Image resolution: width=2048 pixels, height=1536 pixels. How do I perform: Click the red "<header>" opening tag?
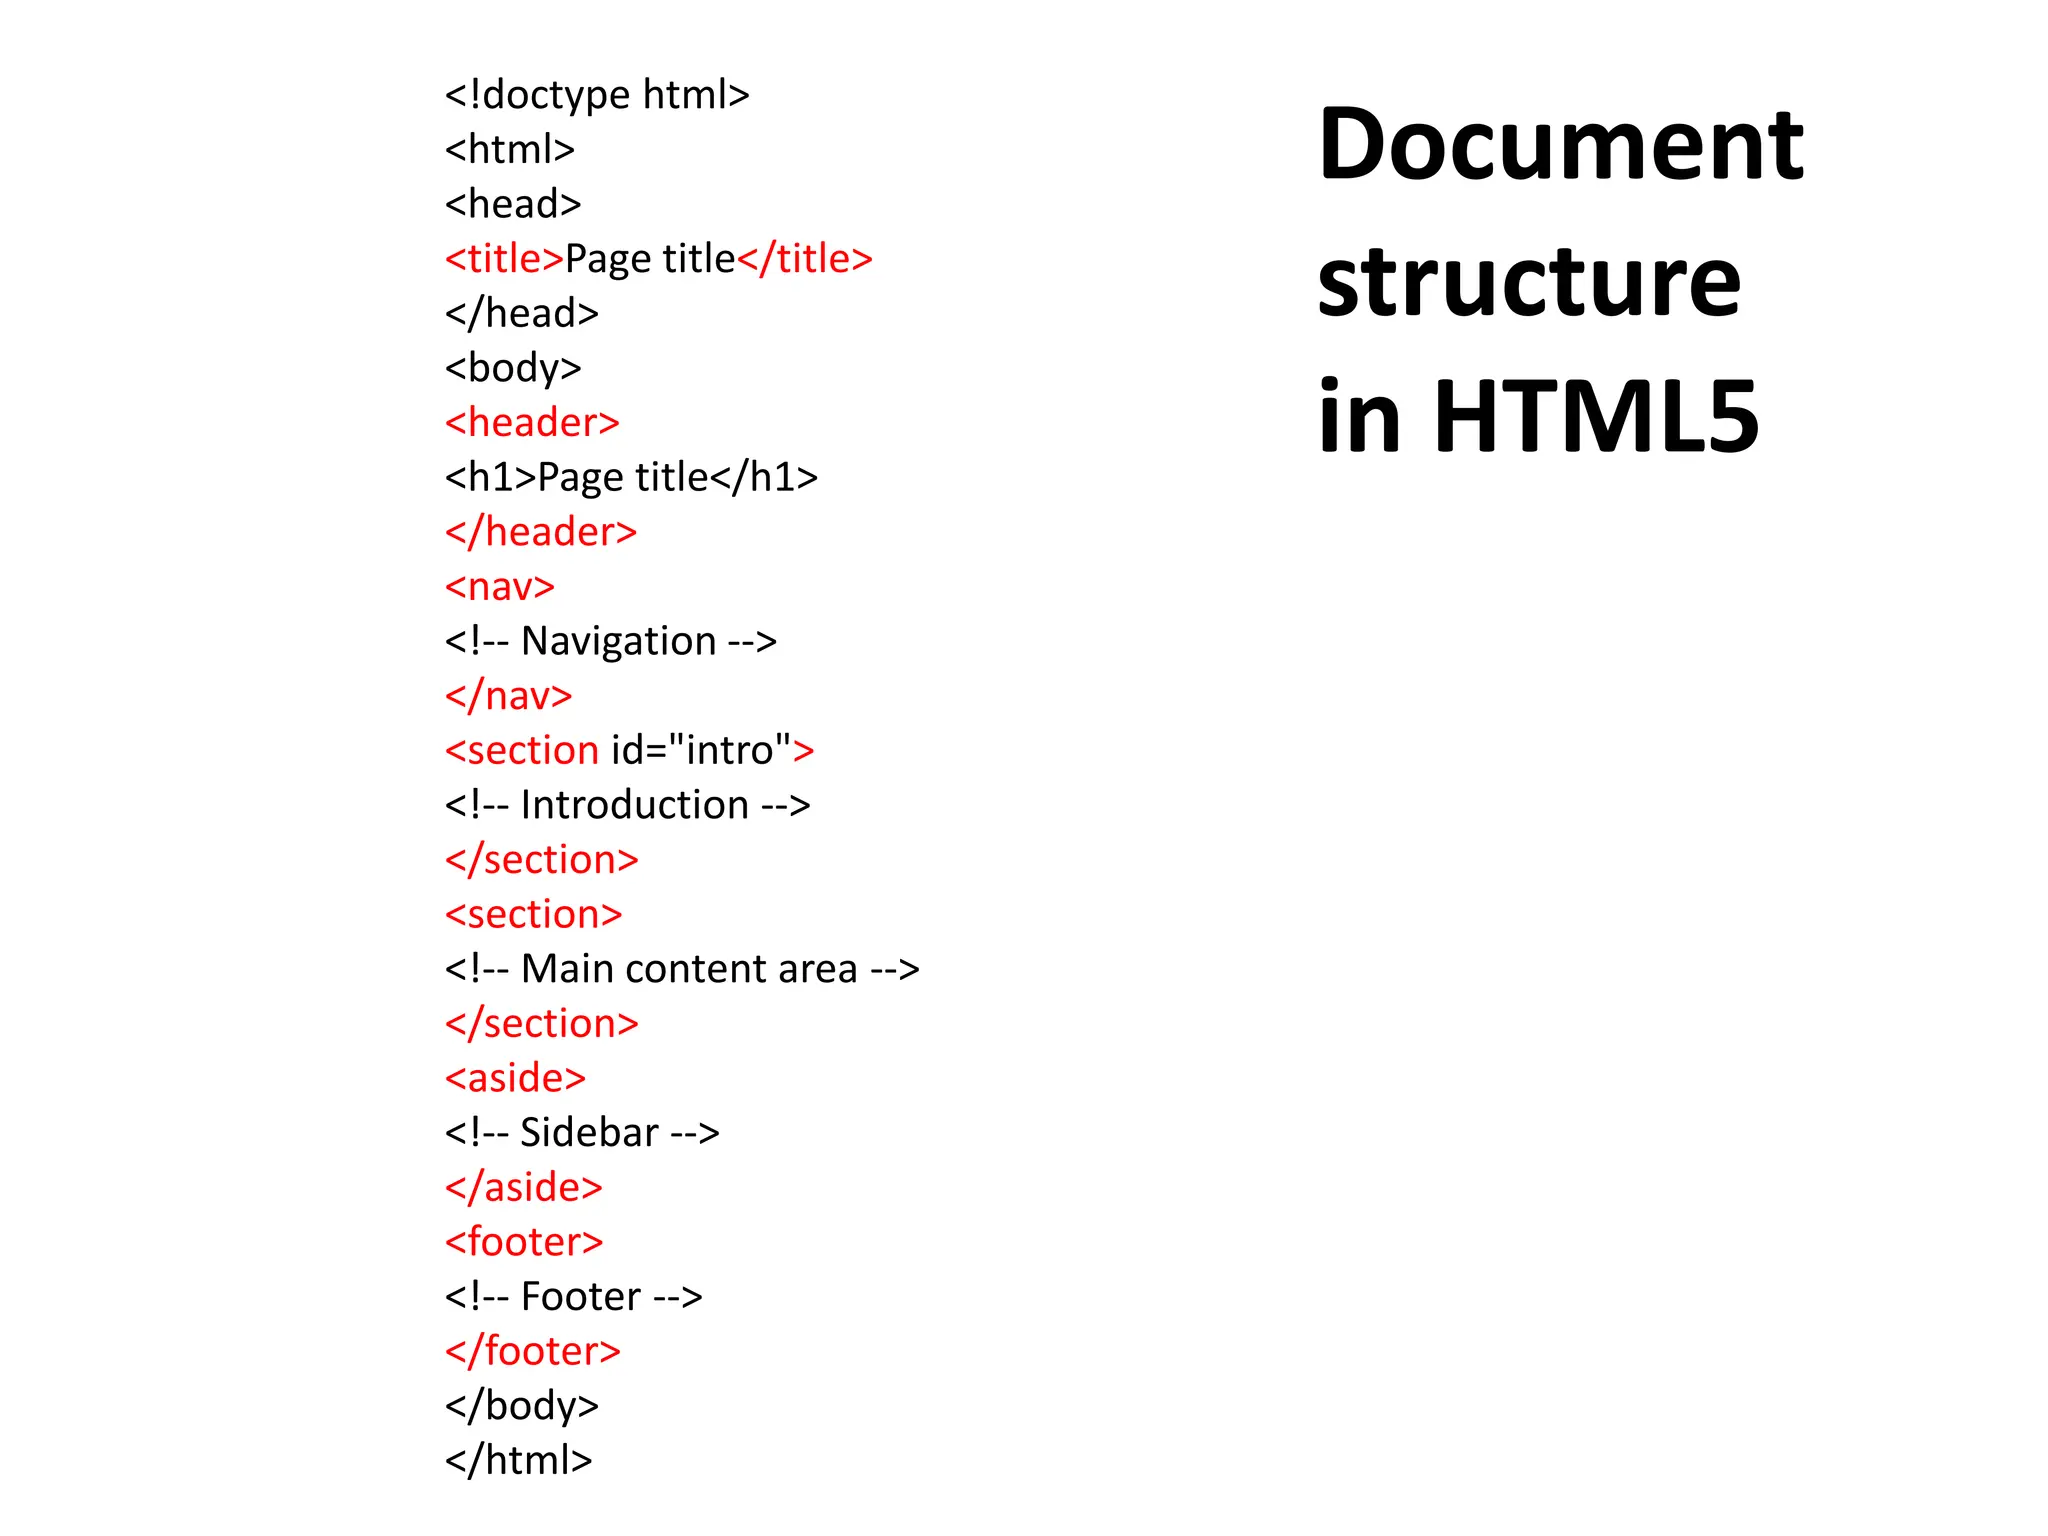click(x=532, y=422)
